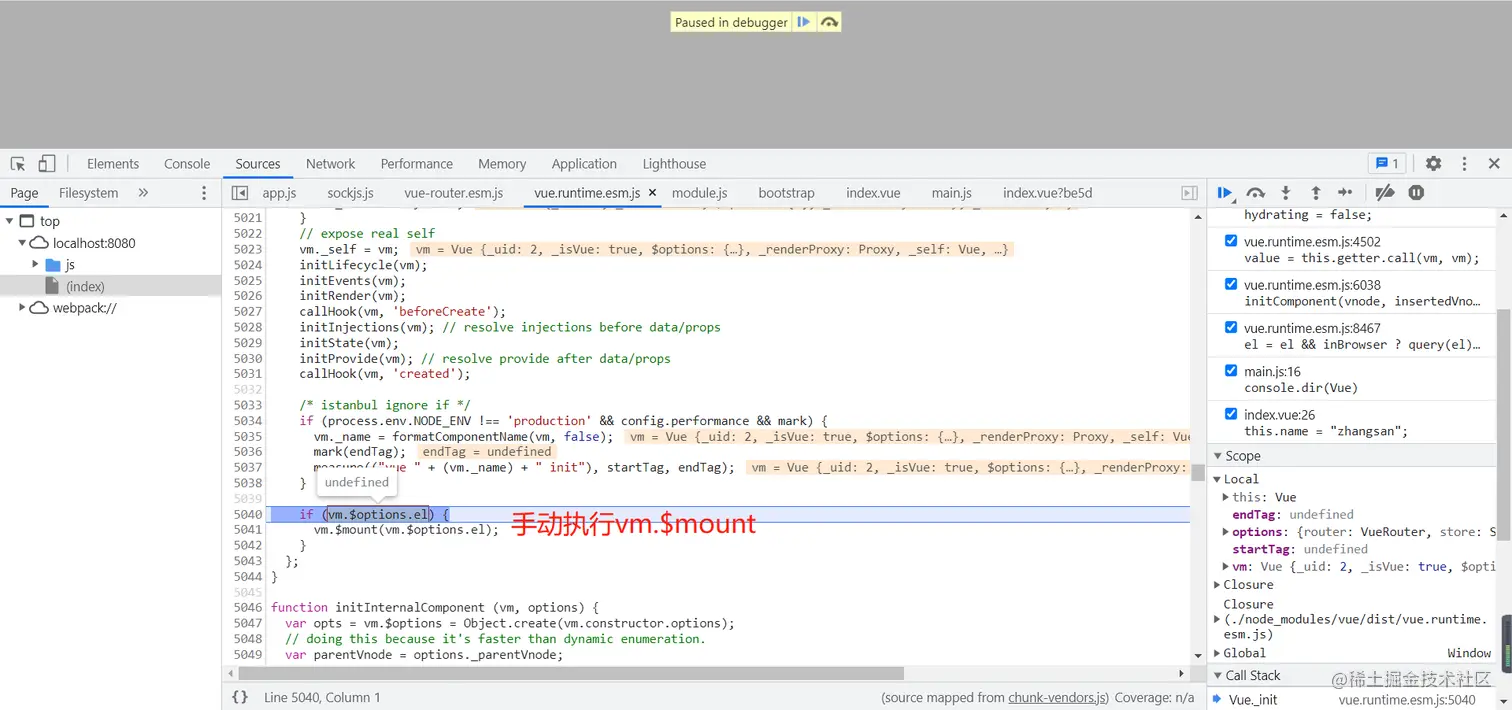The width and height of the screenshot is (1512, 710).
Task: Step into next function call
Action: (1286, 193)
